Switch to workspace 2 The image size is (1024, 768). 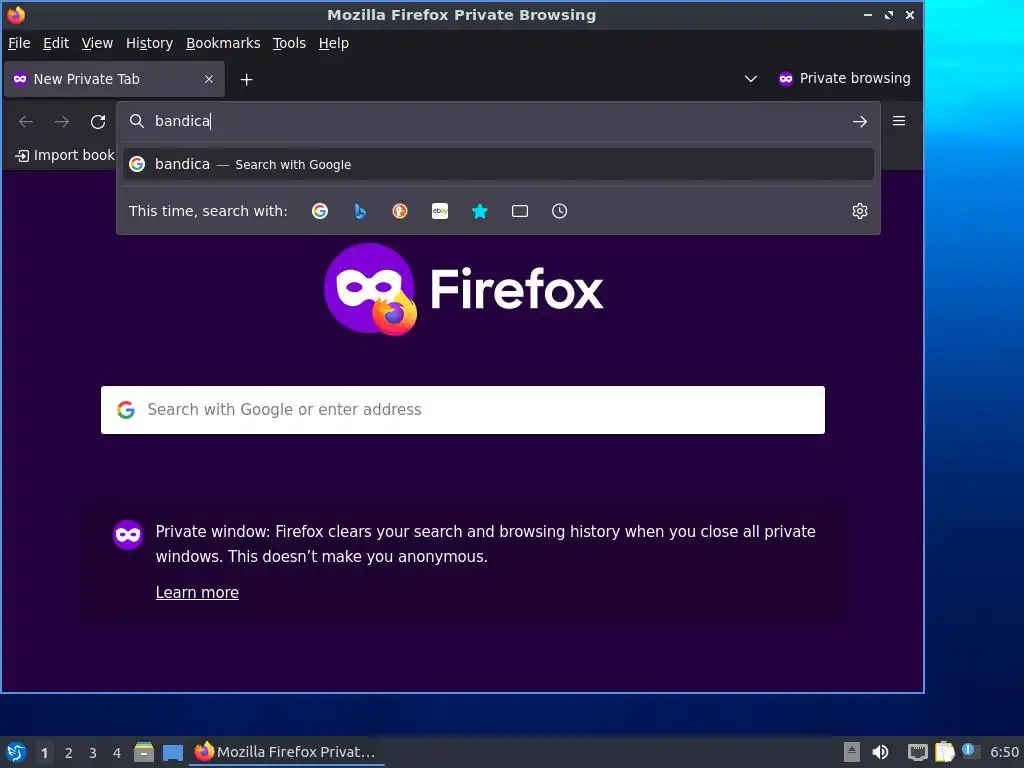(69, 753)
